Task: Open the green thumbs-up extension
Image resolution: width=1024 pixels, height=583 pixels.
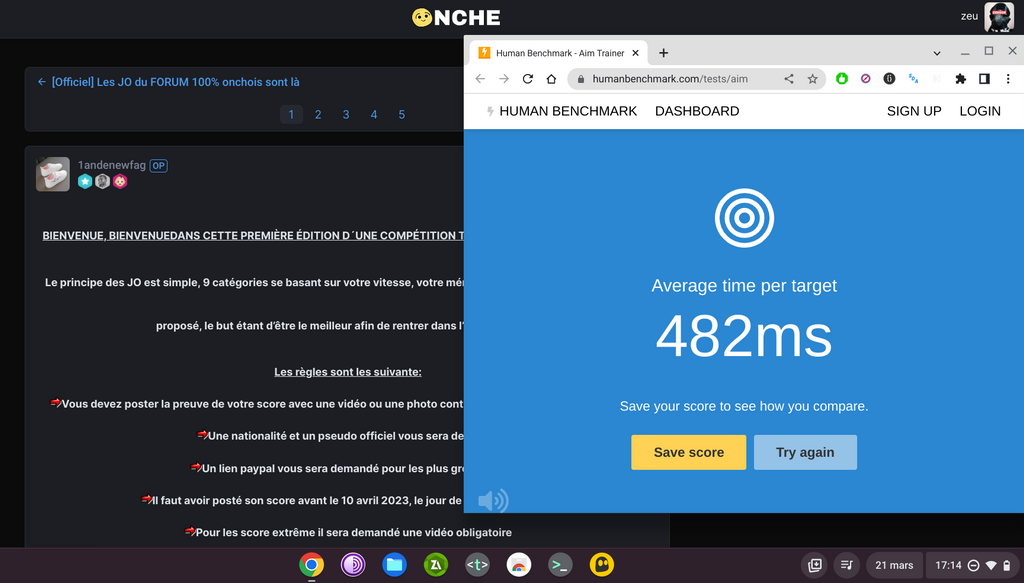Action: [842, 79]
